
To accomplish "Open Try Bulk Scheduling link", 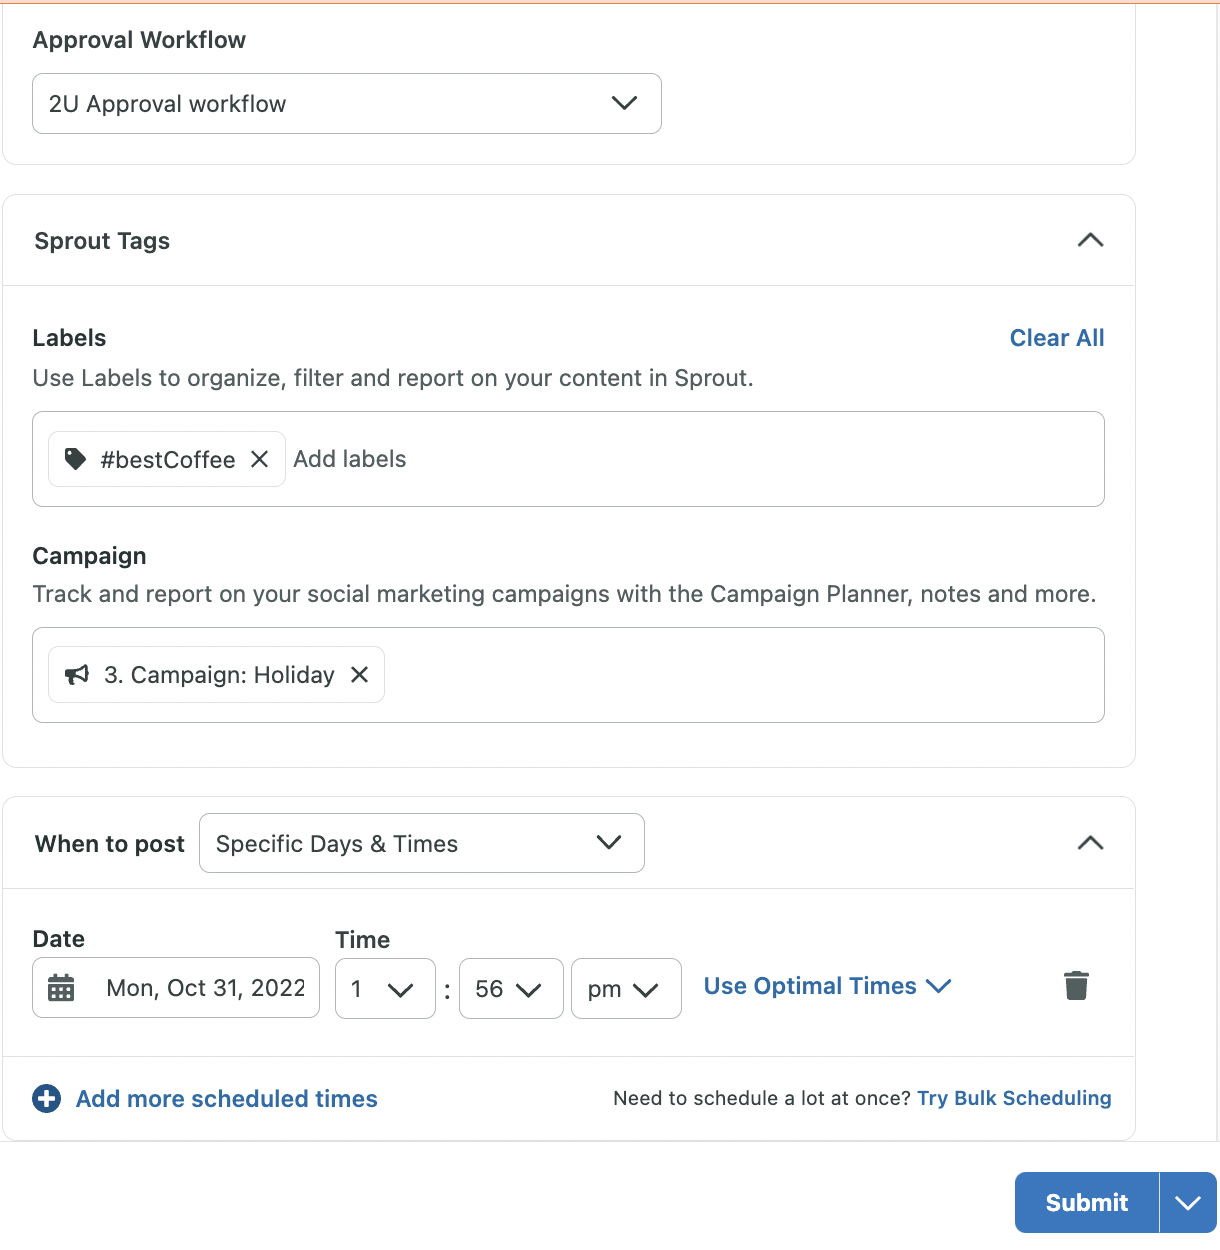I will tap(1014, 1098).
